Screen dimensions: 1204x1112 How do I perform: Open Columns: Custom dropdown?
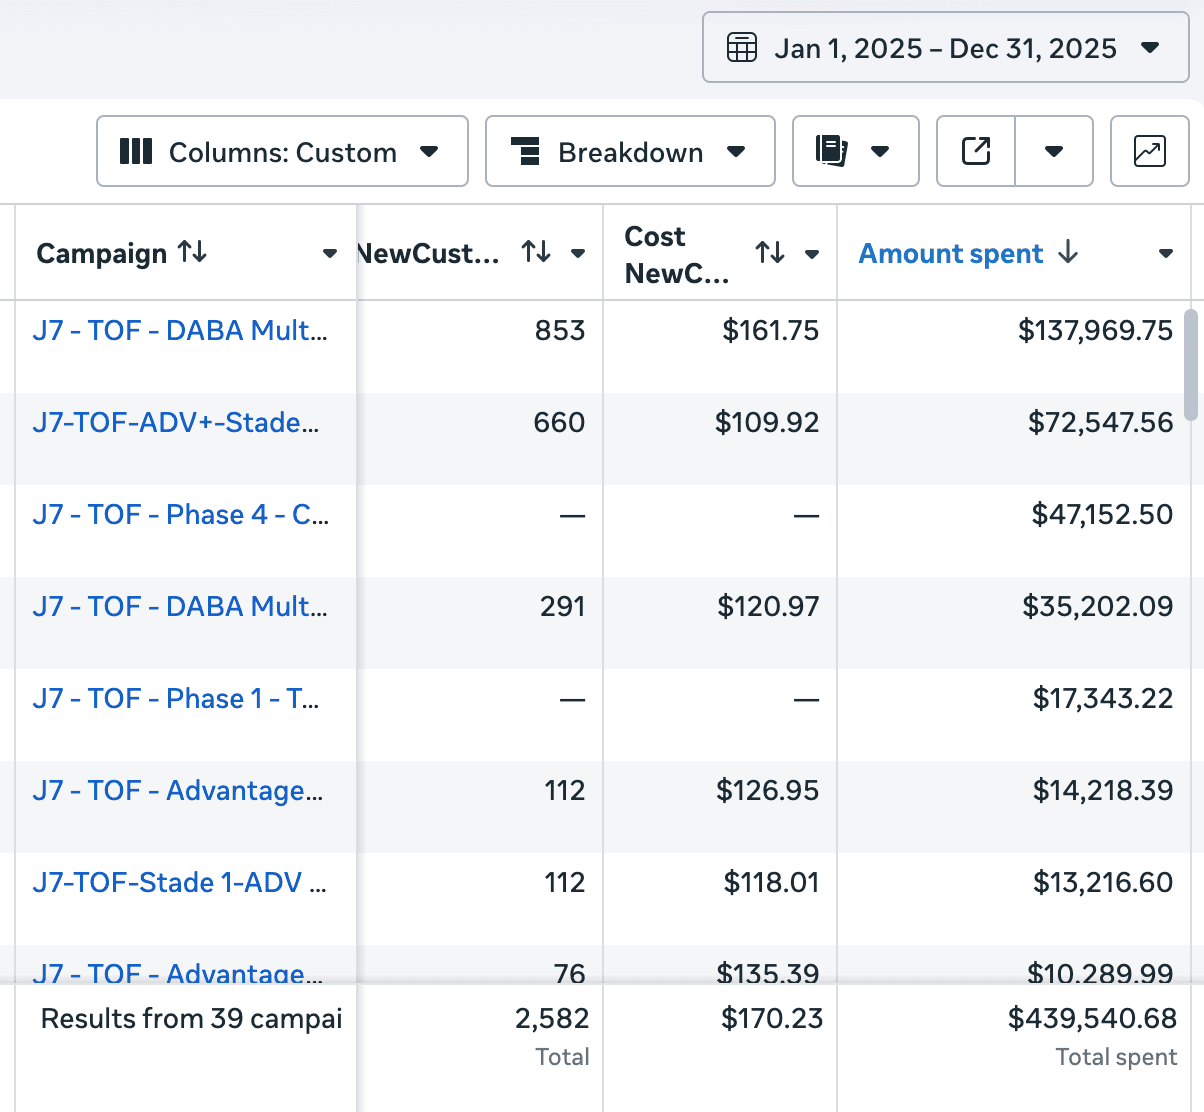(x=282, y=152)
